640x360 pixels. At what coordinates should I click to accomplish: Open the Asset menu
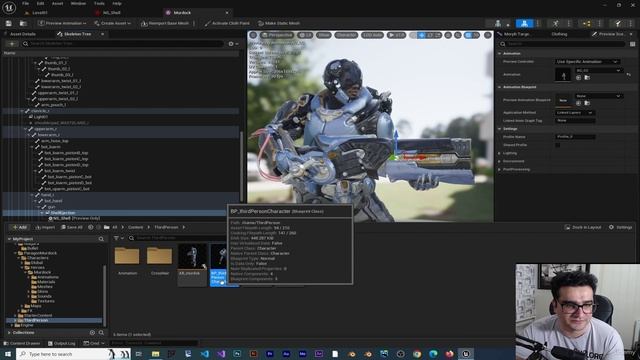point(58,3)
